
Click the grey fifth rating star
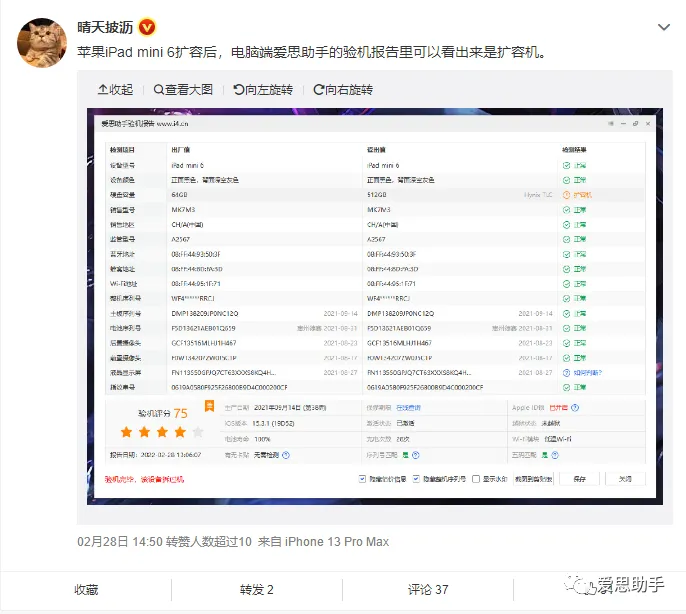click(x=198, y=432)
